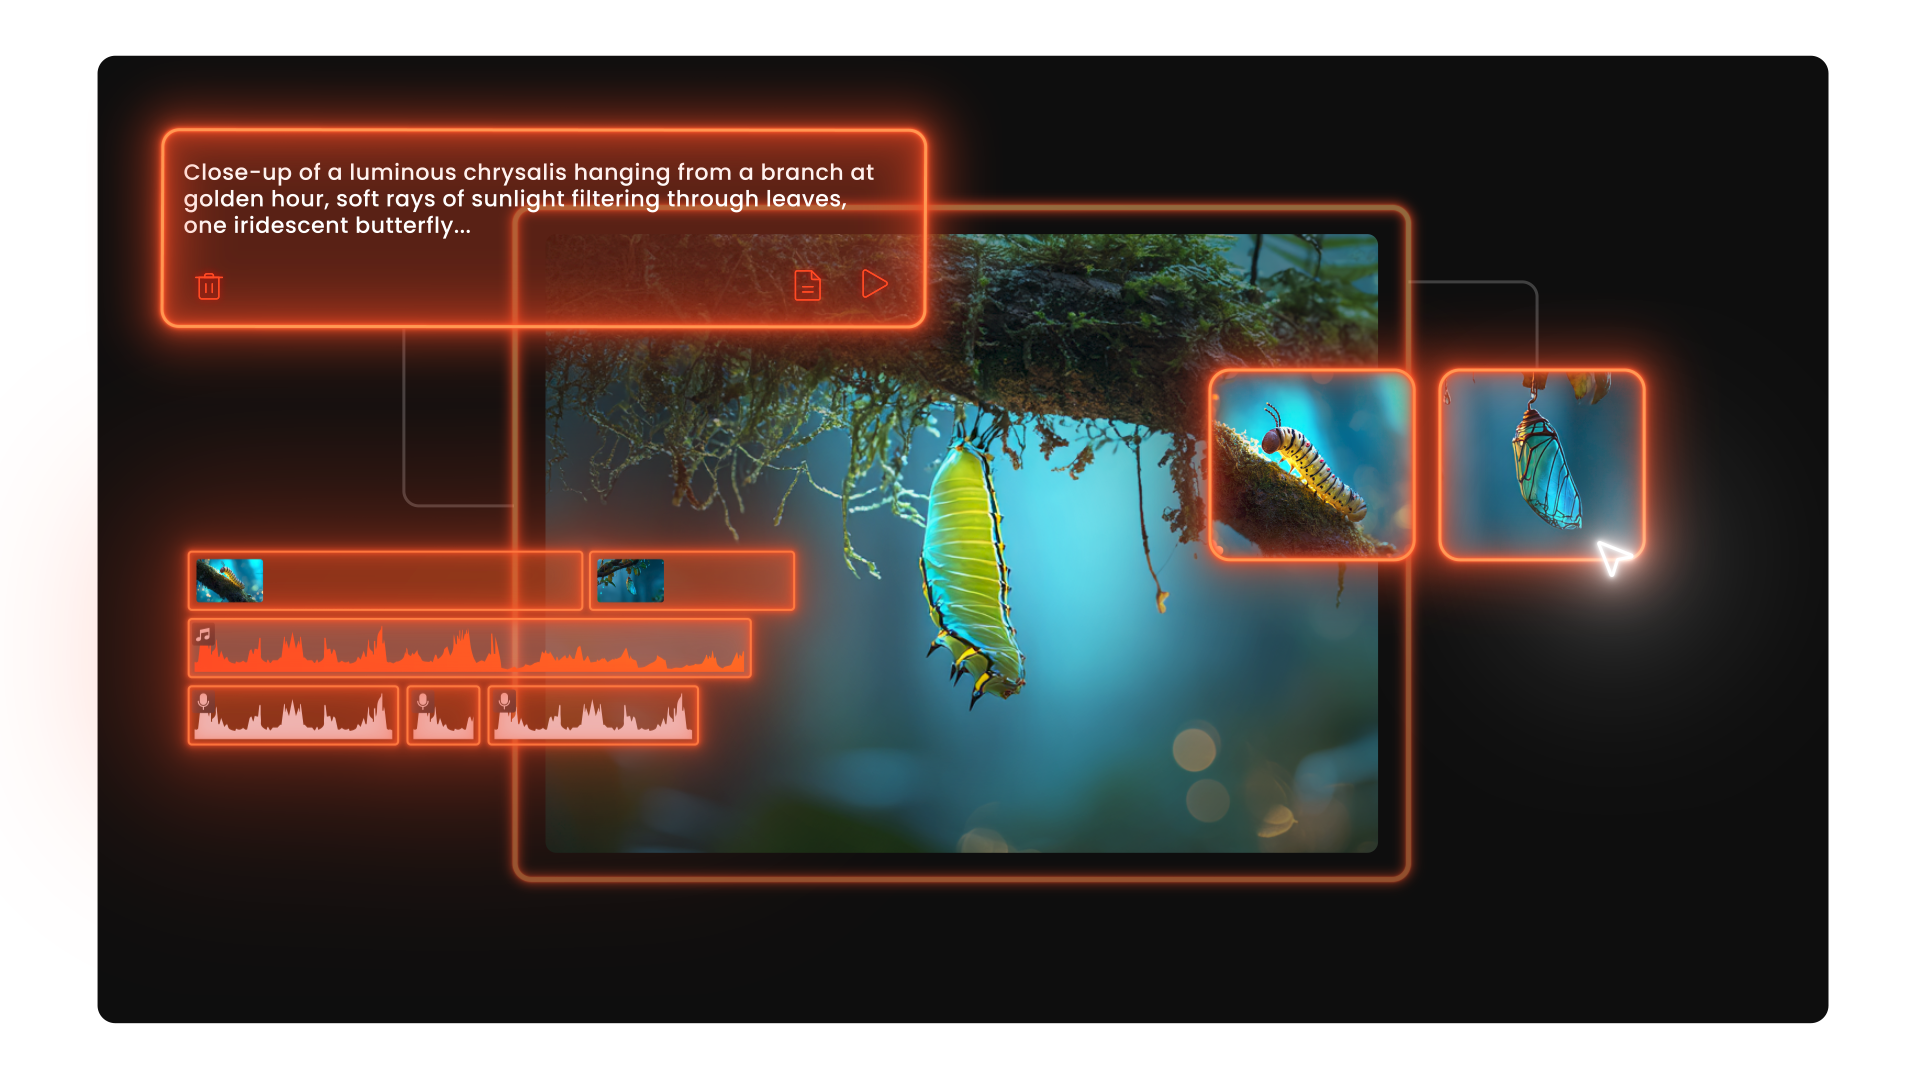1920x1080 pixels.
Task: Click the microphone icon on first voice clip
Action: [x=204, y=701]
